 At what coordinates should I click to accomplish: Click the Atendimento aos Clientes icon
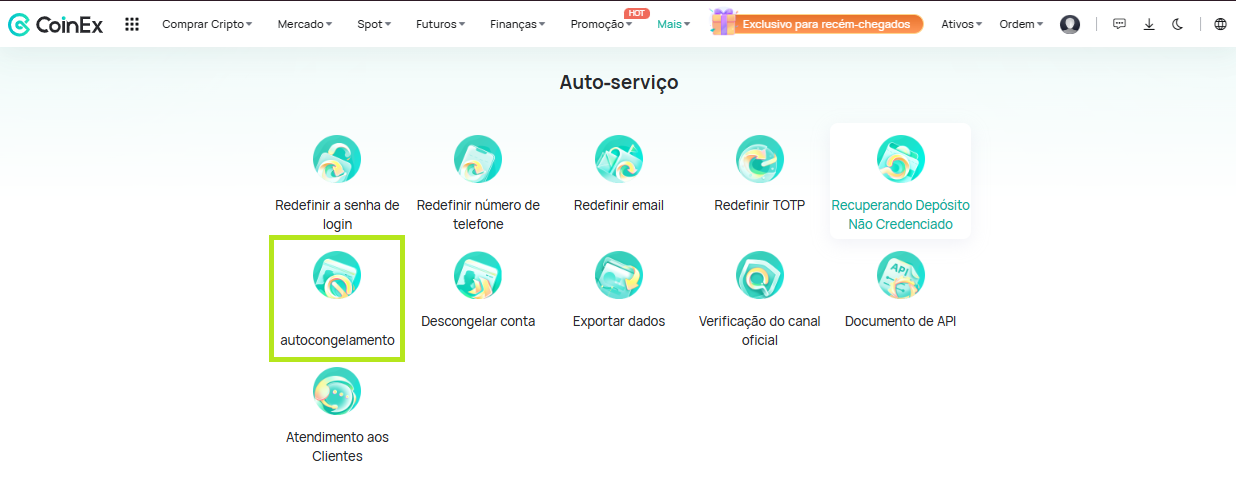pos(337,391)
